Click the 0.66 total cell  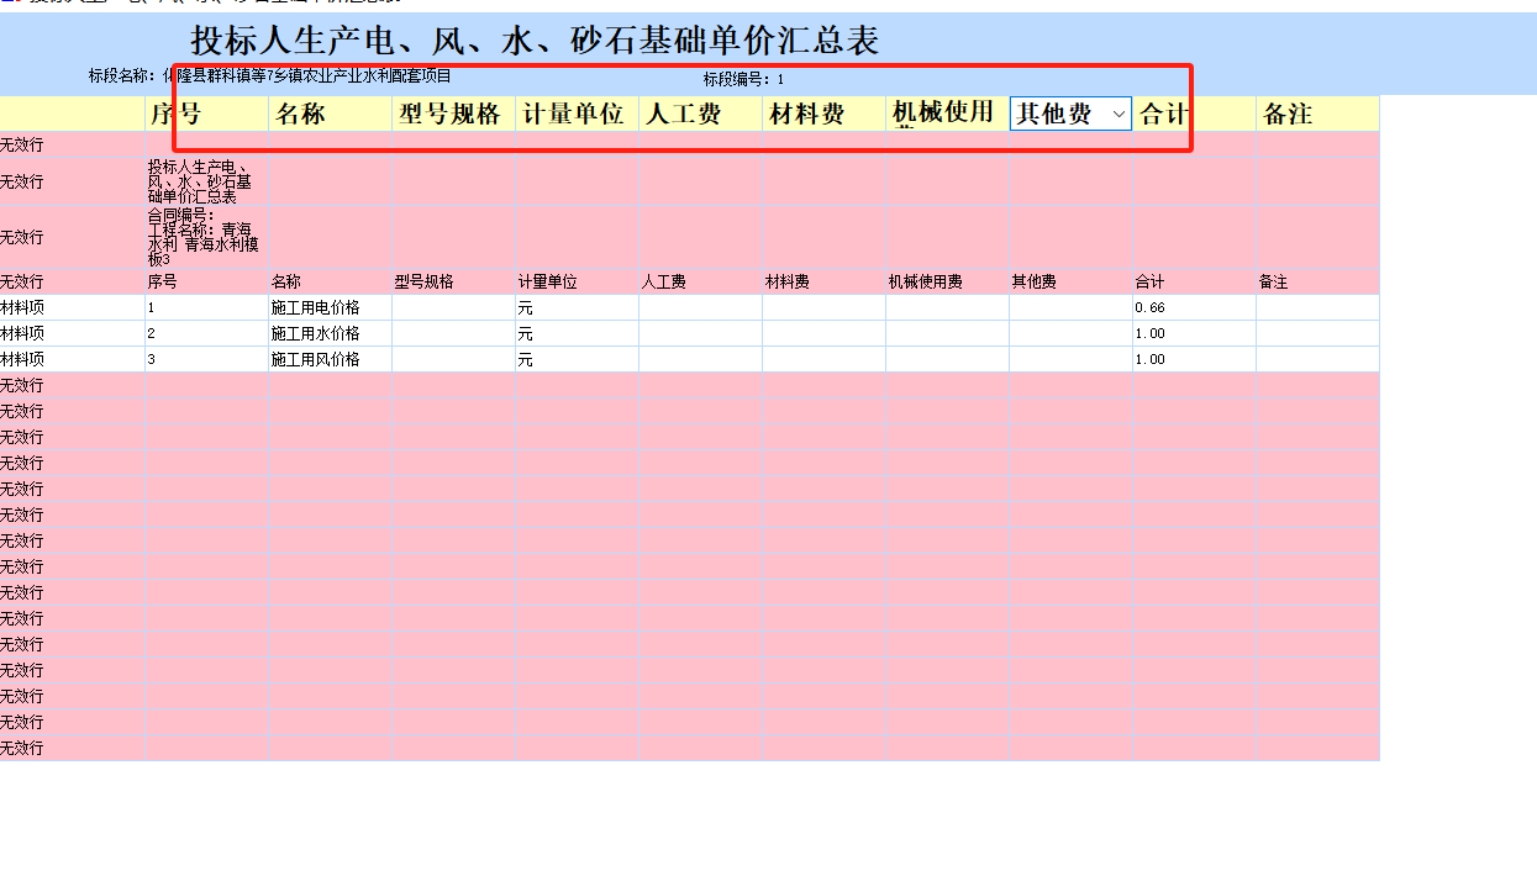(1192, 308)
